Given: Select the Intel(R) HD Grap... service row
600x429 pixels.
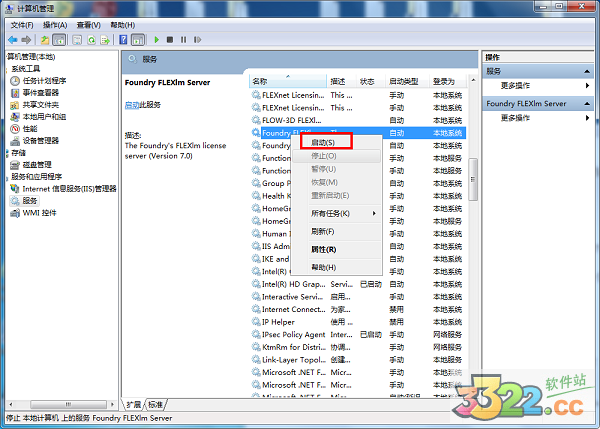Looking at the screenshot, I should point(357,284).
